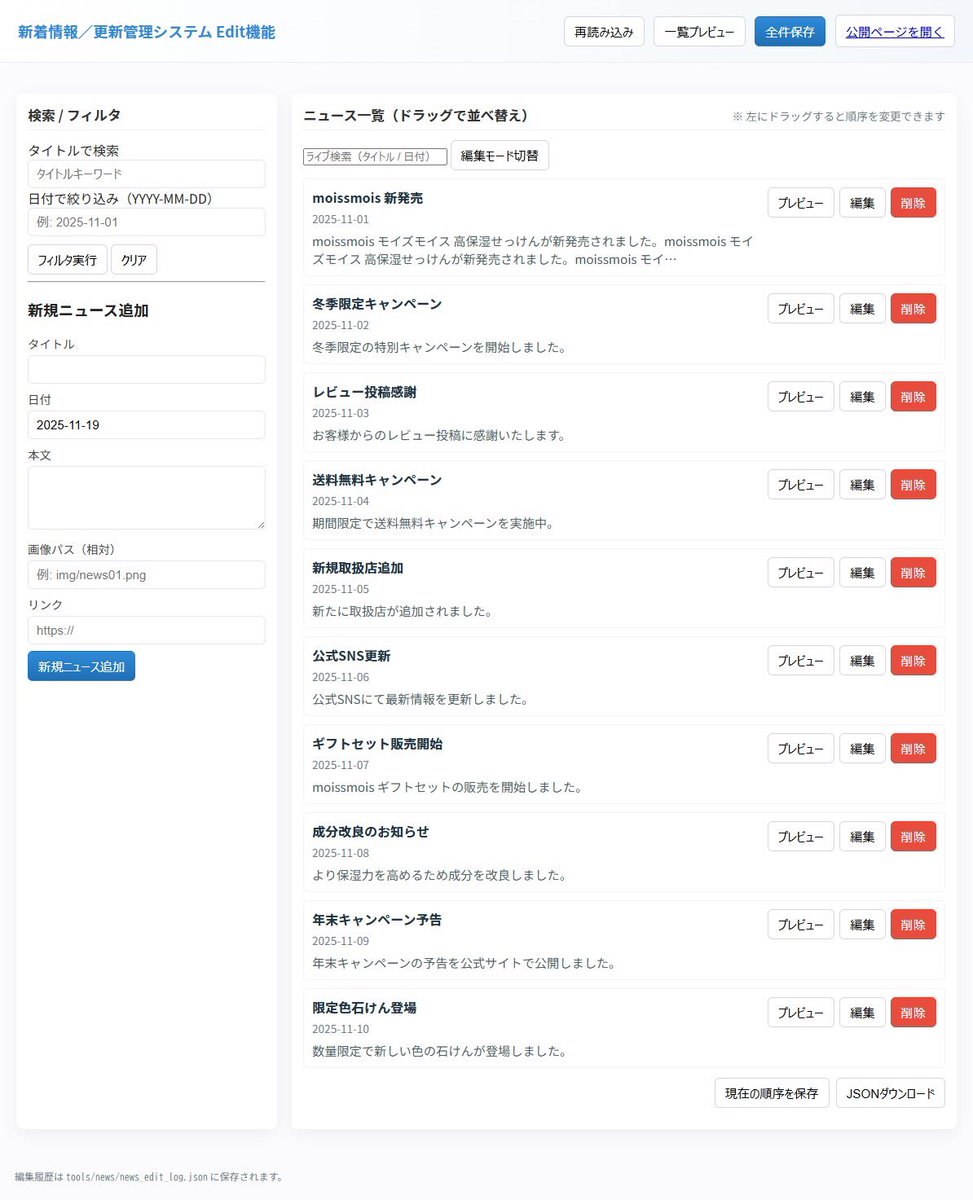Image resolution: width=973 pixels, height=1200 pixels.
Task: Toggle edit mode with 編集モード切替
Action: [x=499, y=156]
